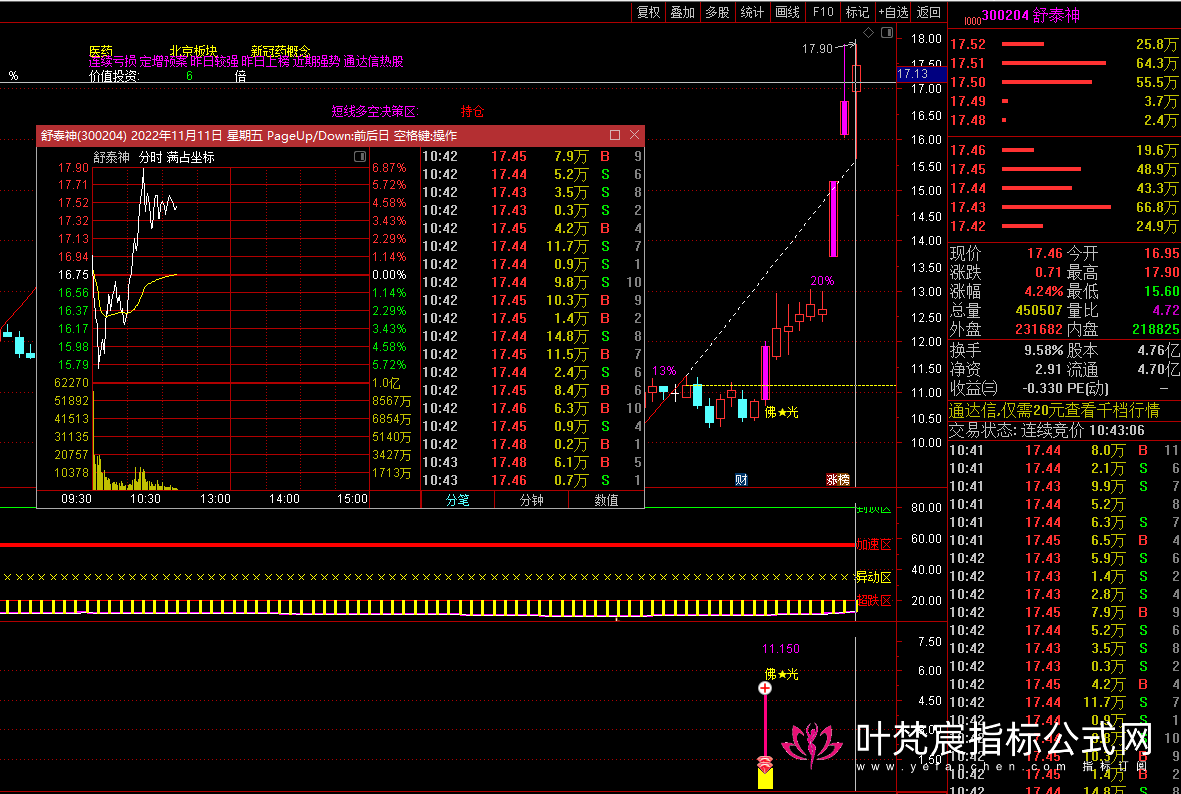Select the 北京板块 sector tag

[x=193, y=51]
